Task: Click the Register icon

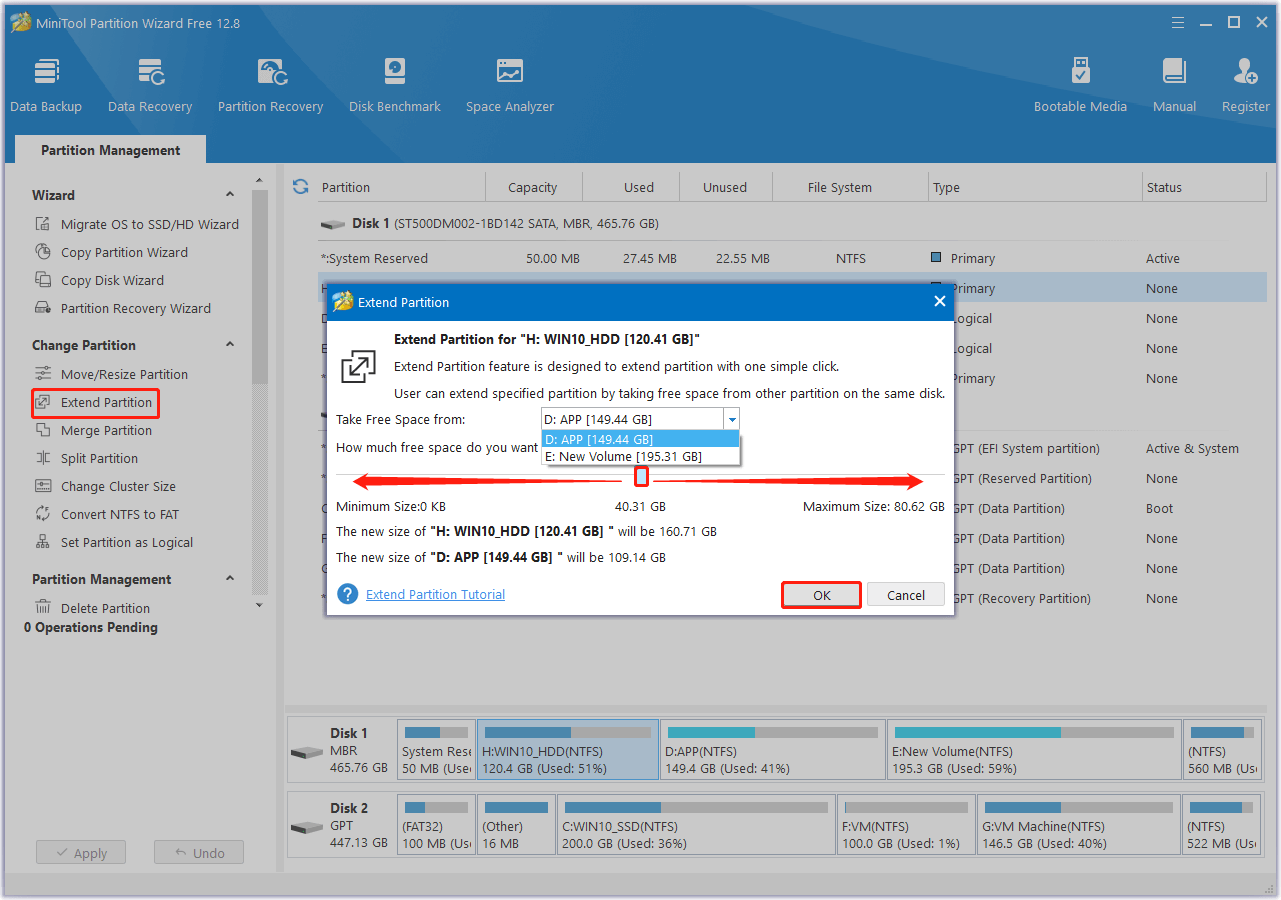Action: tap(1244, 82)
